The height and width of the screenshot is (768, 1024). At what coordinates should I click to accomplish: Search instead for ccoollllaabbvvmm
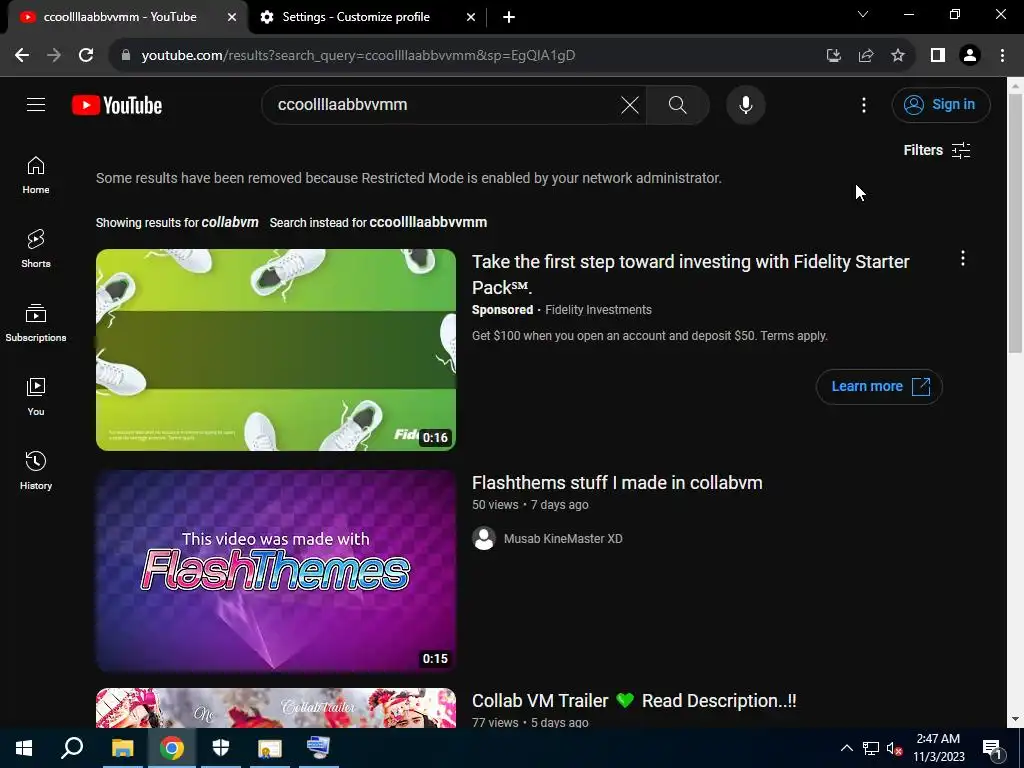[428, 222]
